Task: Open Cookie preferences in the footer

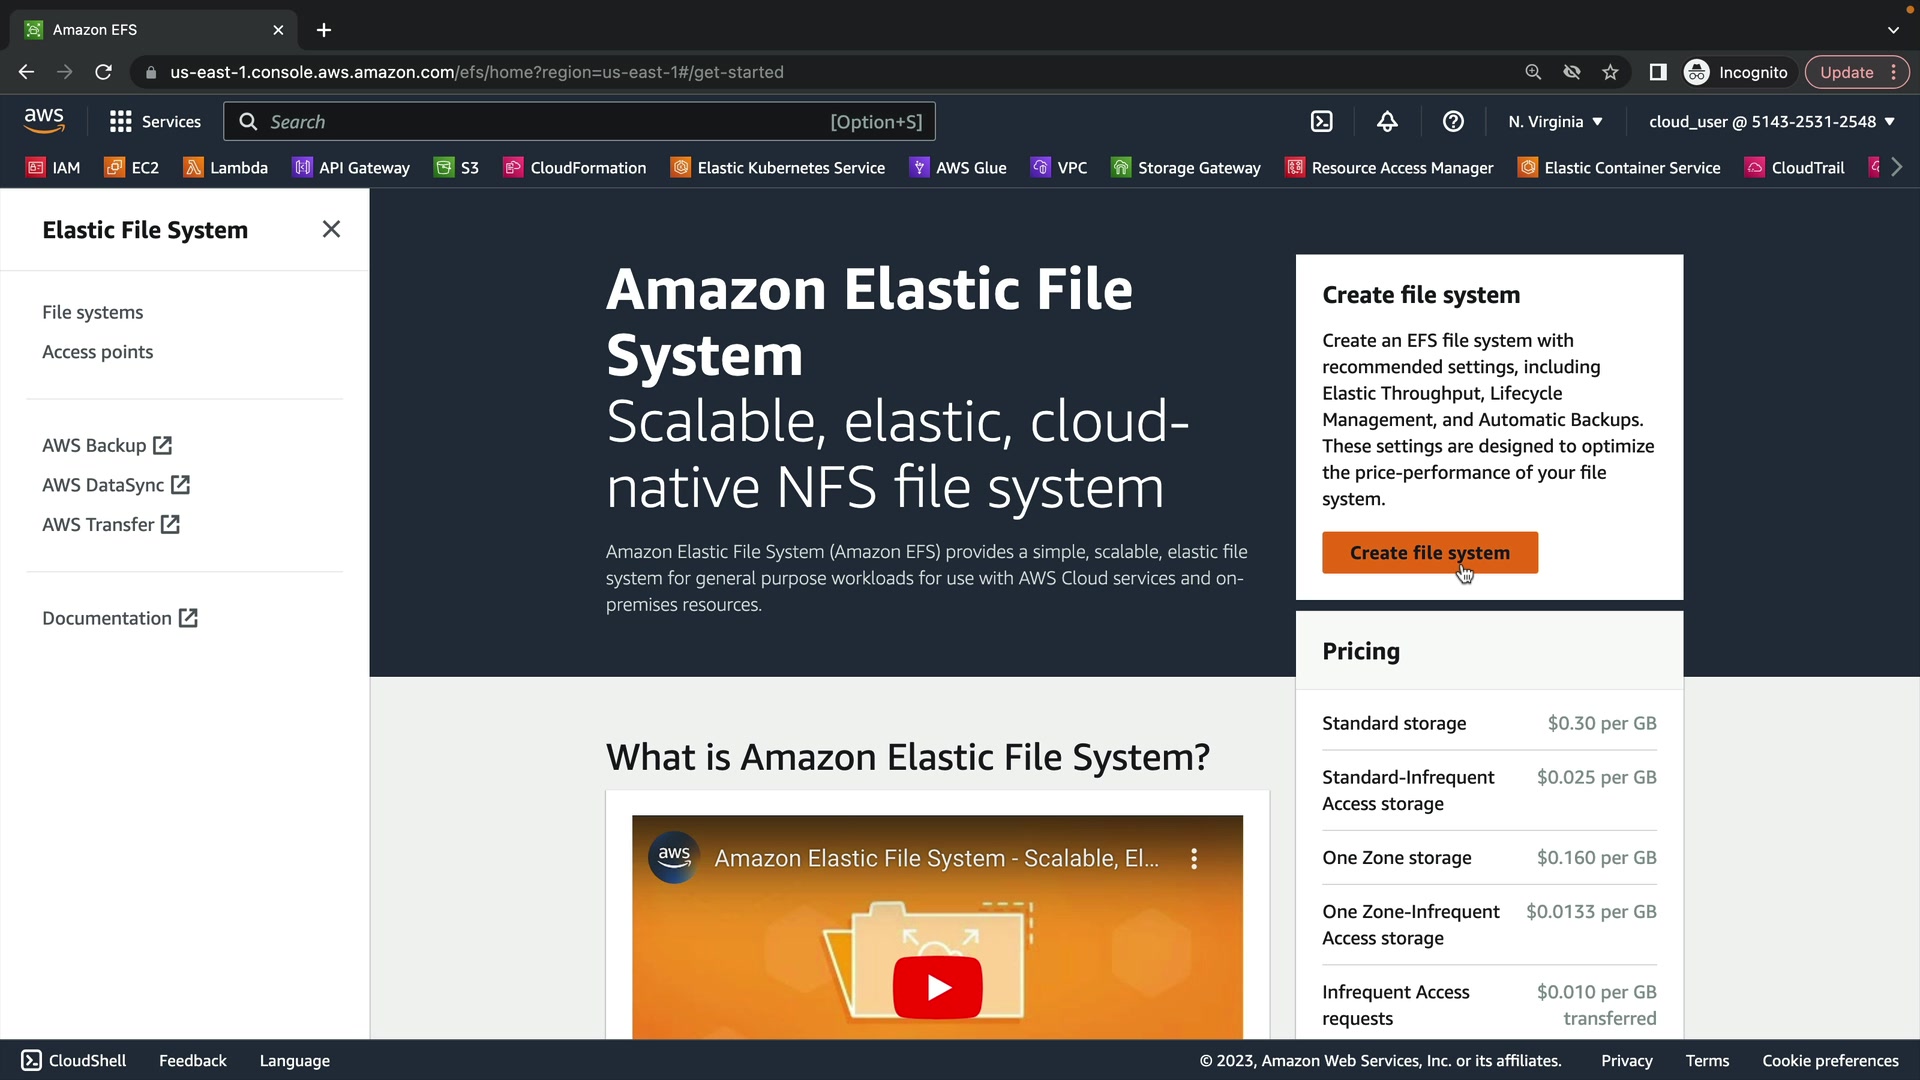Action: point(1829,1061)
